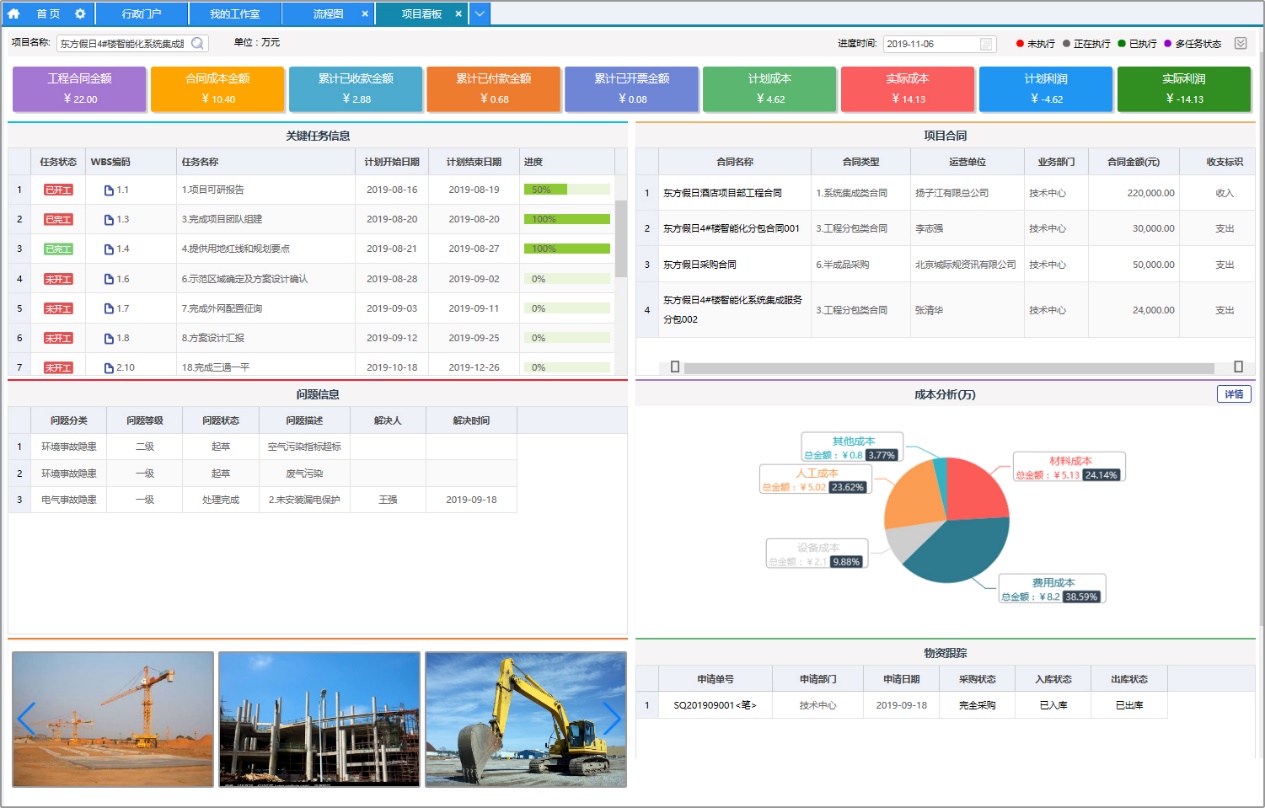Expand the panel using the double-chevron button

(x=1241, y=43)
